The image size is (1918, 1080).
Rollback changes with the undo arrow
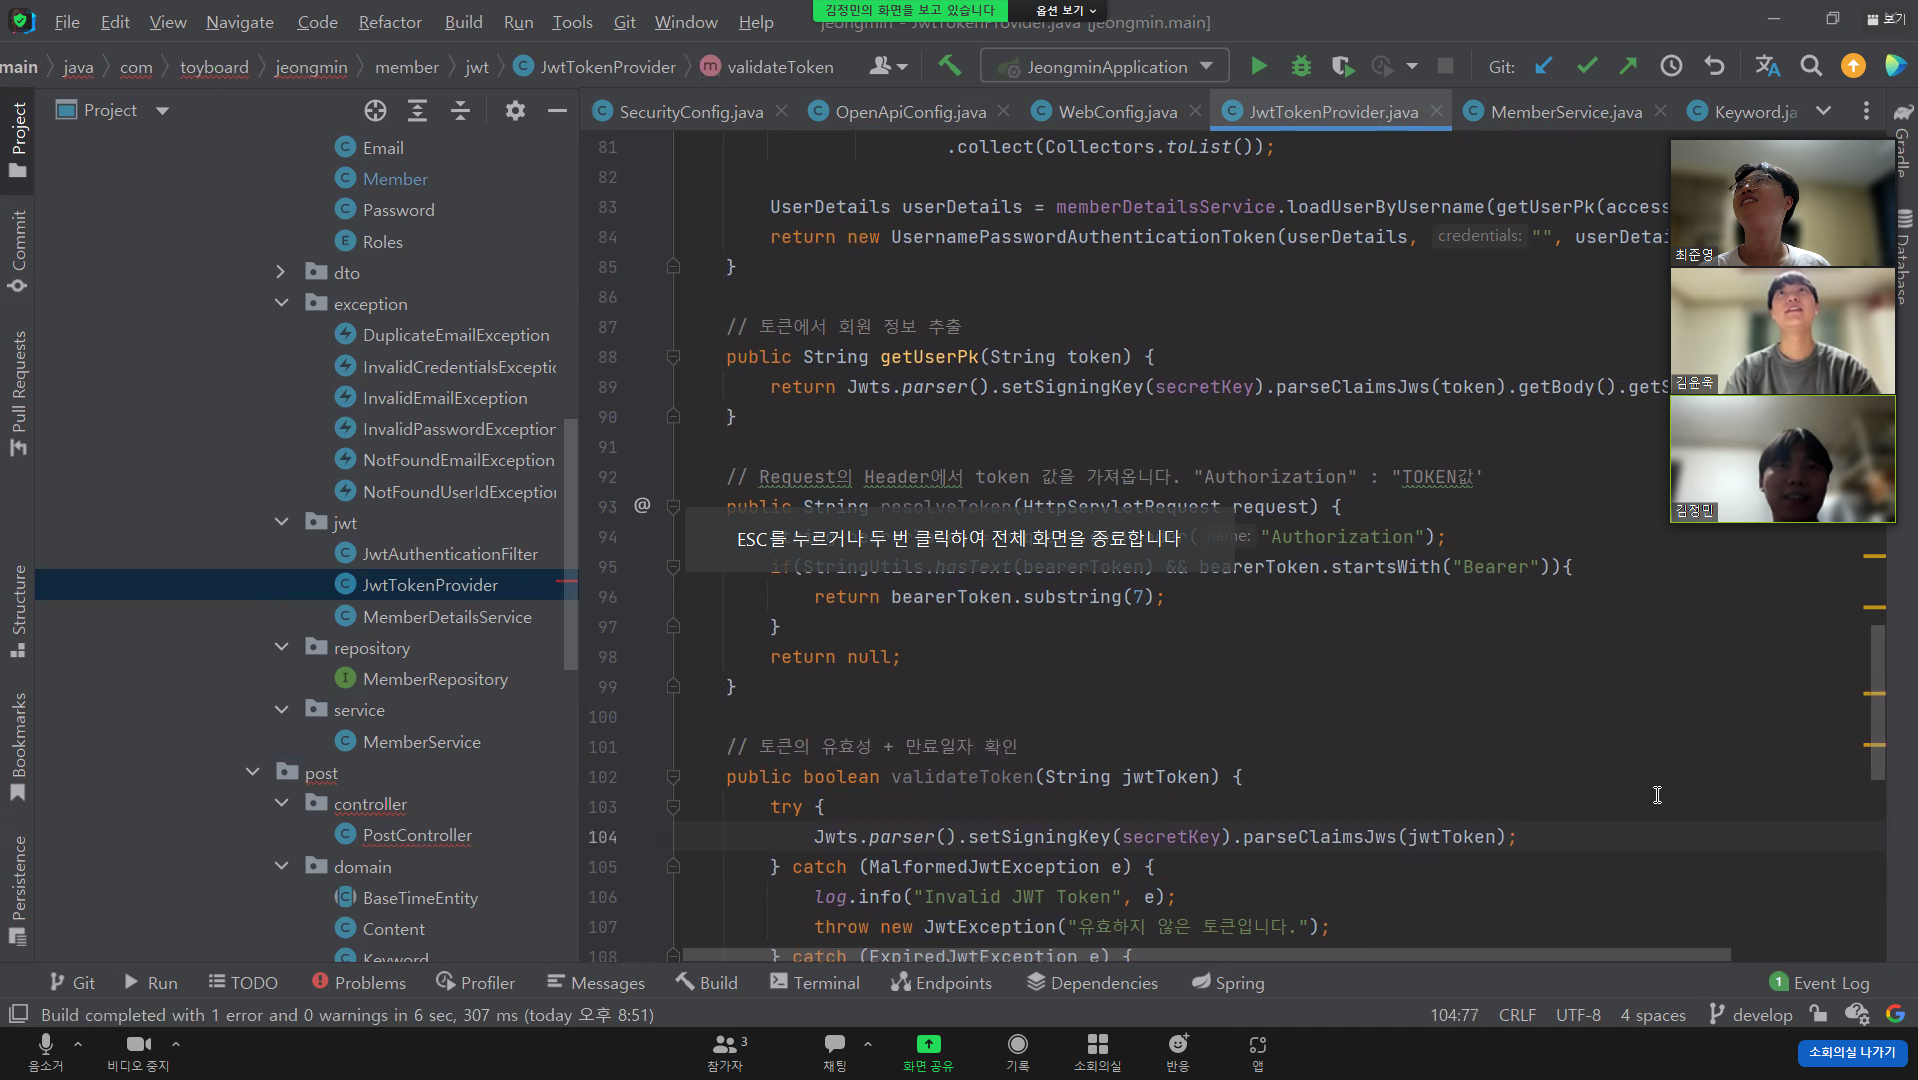click(1714, 66)
